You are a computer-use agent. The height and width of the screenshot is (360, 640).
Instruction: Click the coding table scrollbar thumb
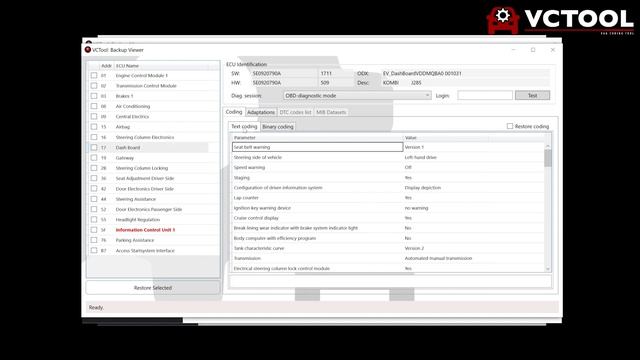[548, 158]
